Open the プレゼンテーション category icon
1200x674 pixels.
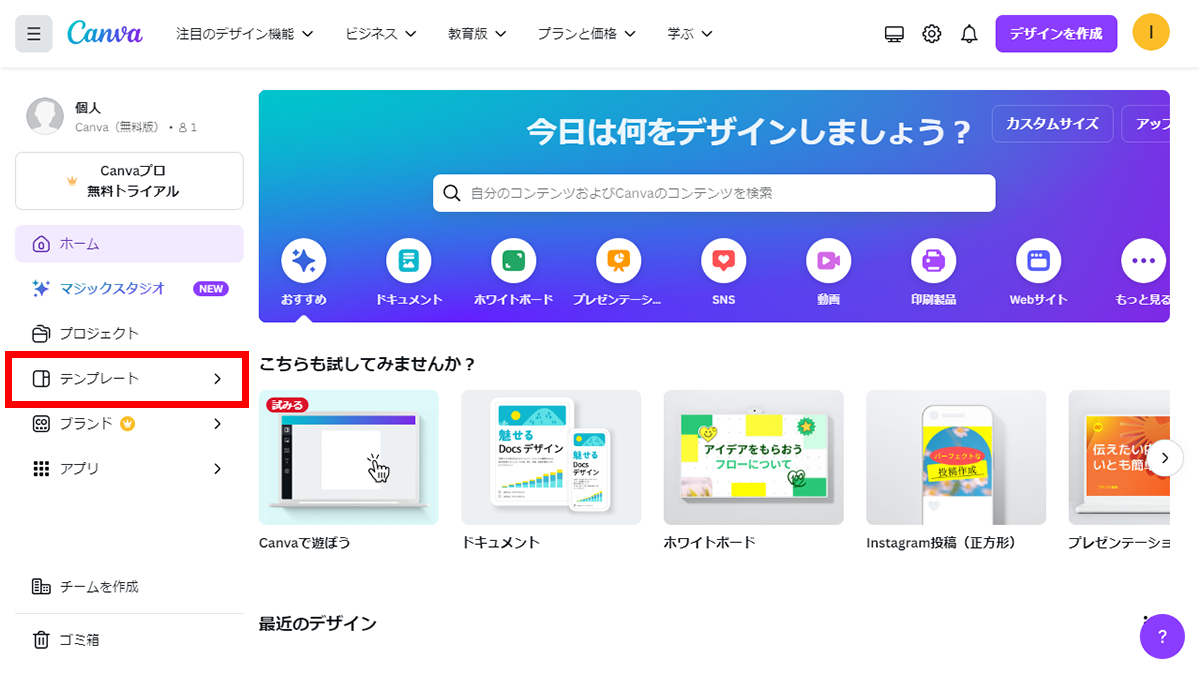click(x=618, y=262)
